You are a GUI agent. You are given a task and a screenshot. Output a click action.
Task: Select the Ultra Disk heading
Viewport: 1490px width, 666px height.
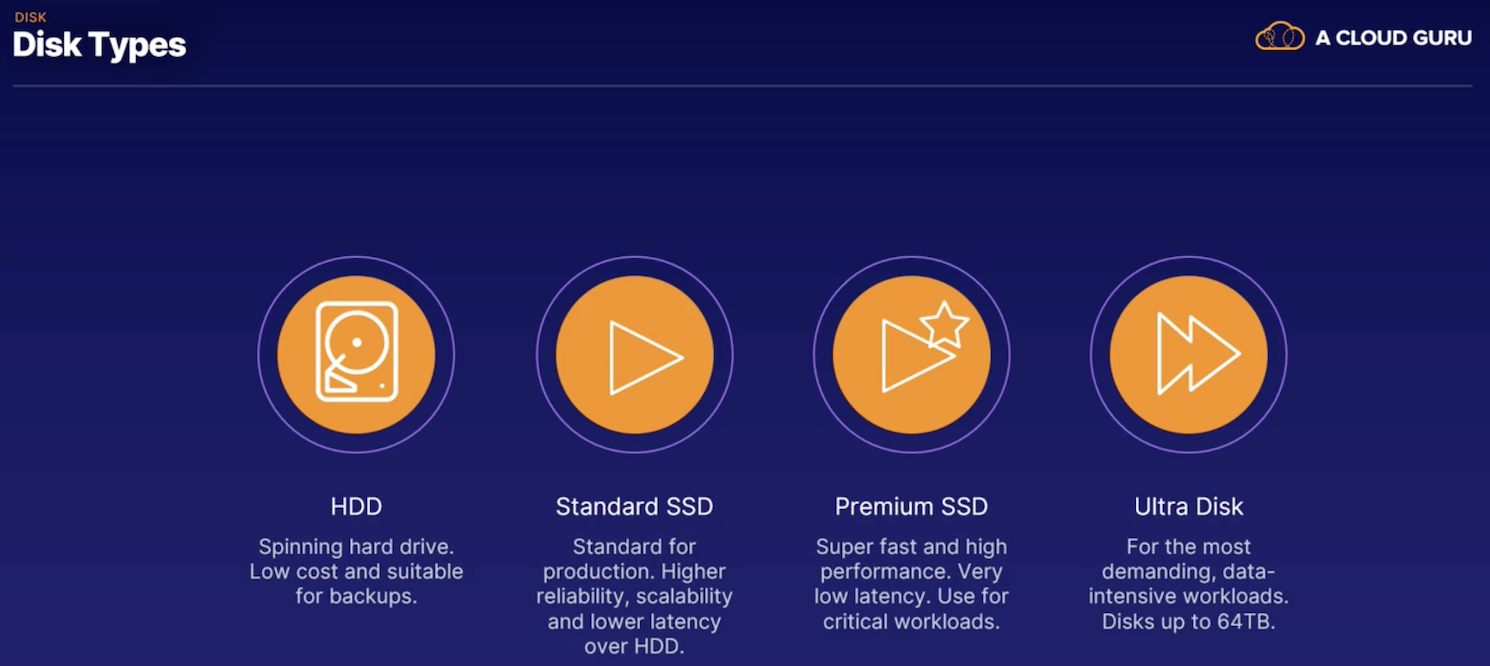coord(1188,507)
